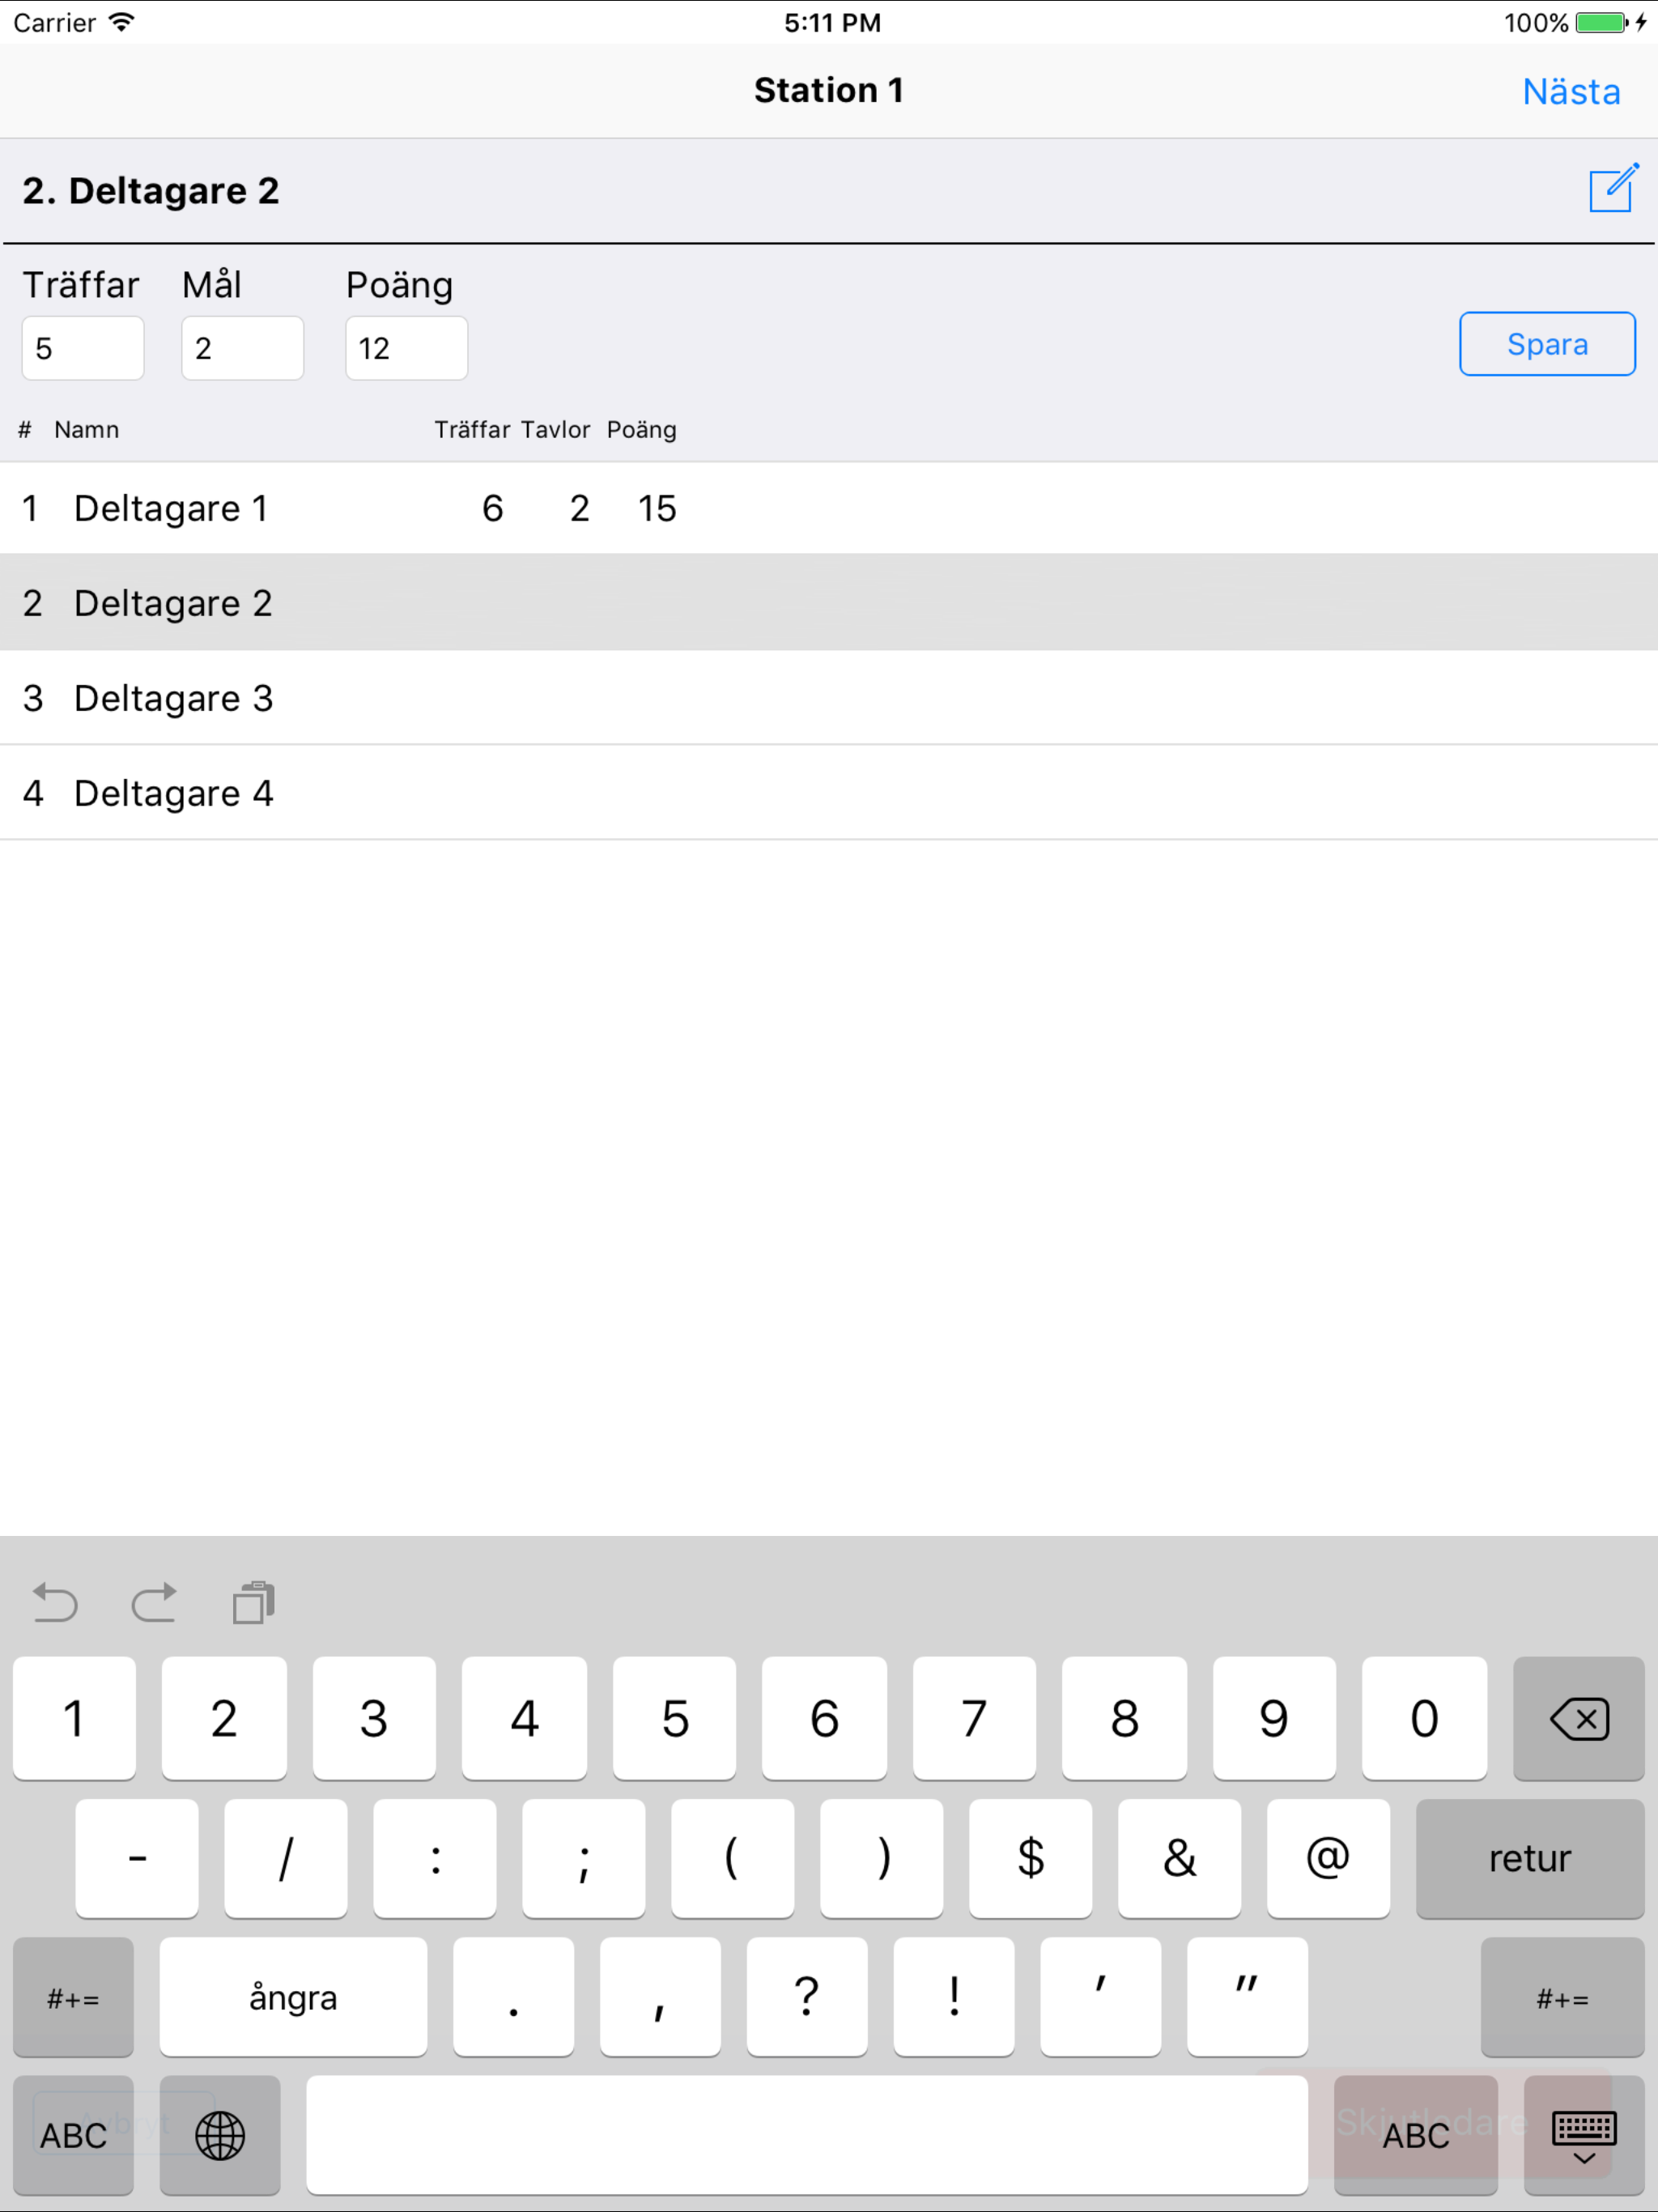The width and height of the screenshot is (1658, 2212).
Task: Select the Deltagare 4 row
Action: pyautogui.click(x=829, y=793)
